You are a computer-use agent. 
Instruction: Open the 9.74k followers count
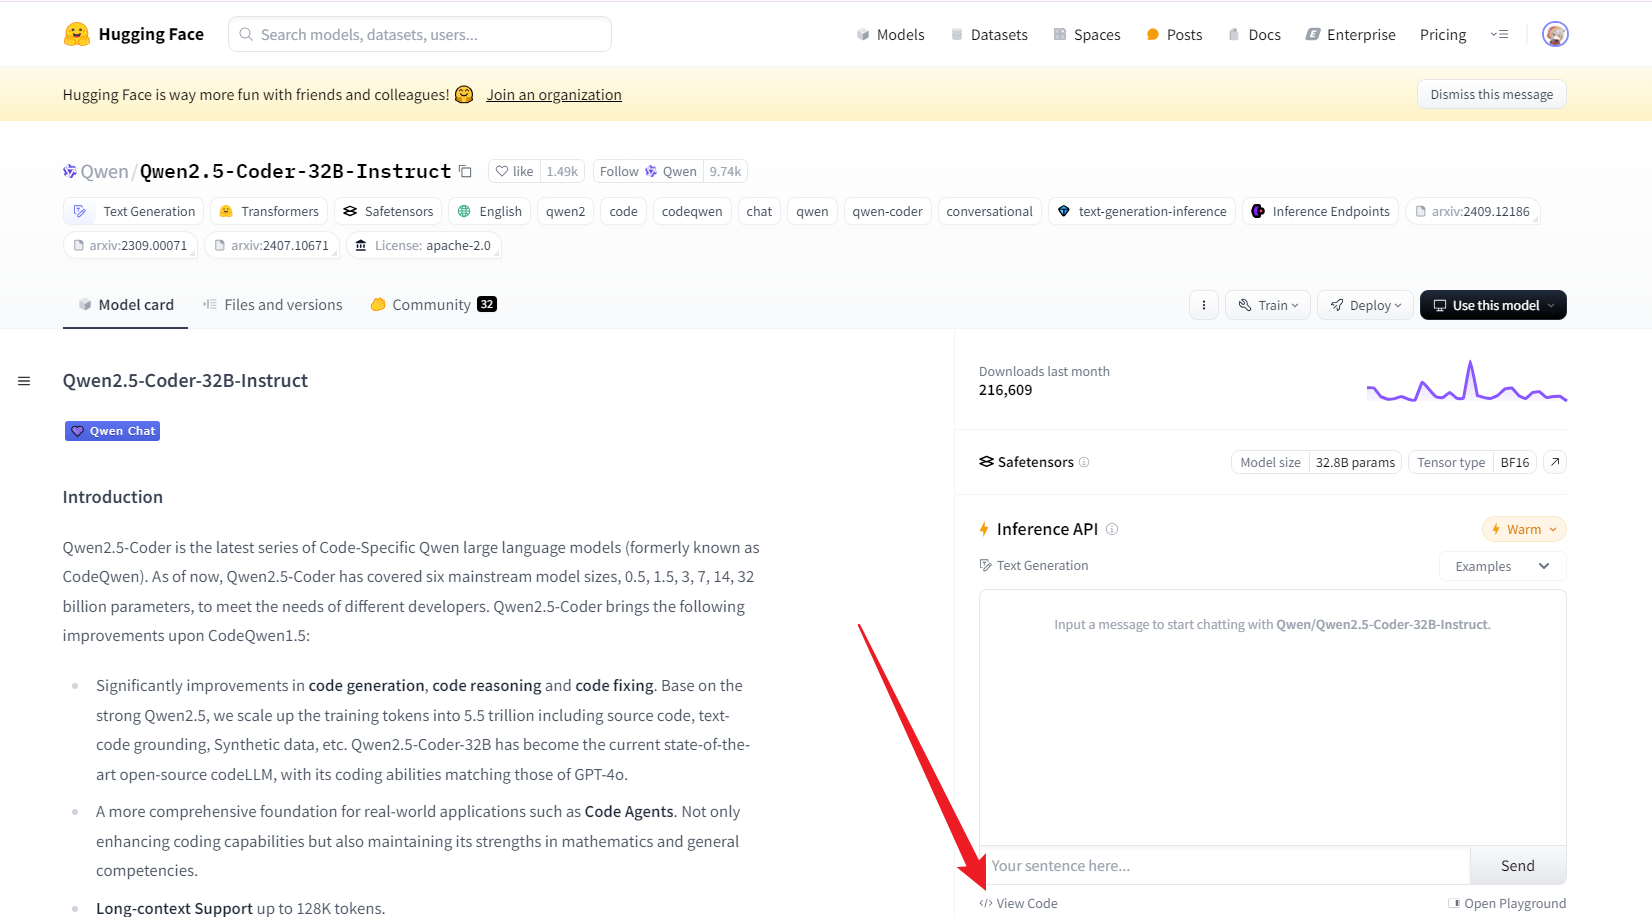pyautogui.click(x=725, y=171)
